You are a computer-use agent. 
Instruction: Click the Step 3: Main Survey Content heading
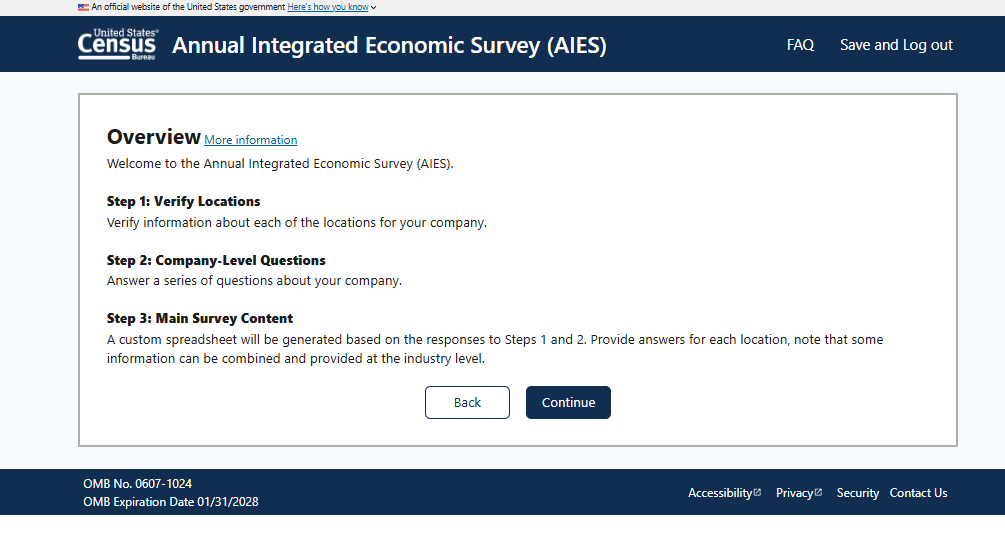click(x=200, y=318)
